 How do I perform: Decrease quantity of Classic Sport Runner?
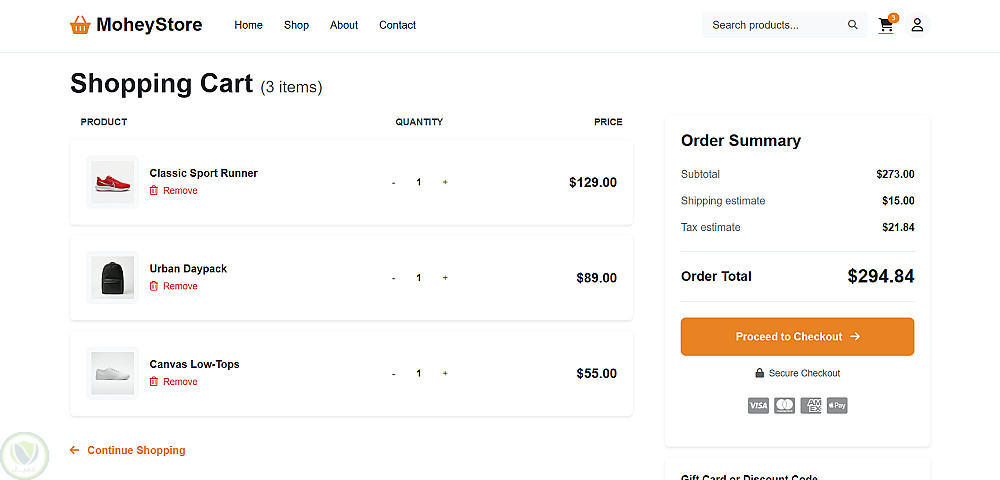pos(393,182)
